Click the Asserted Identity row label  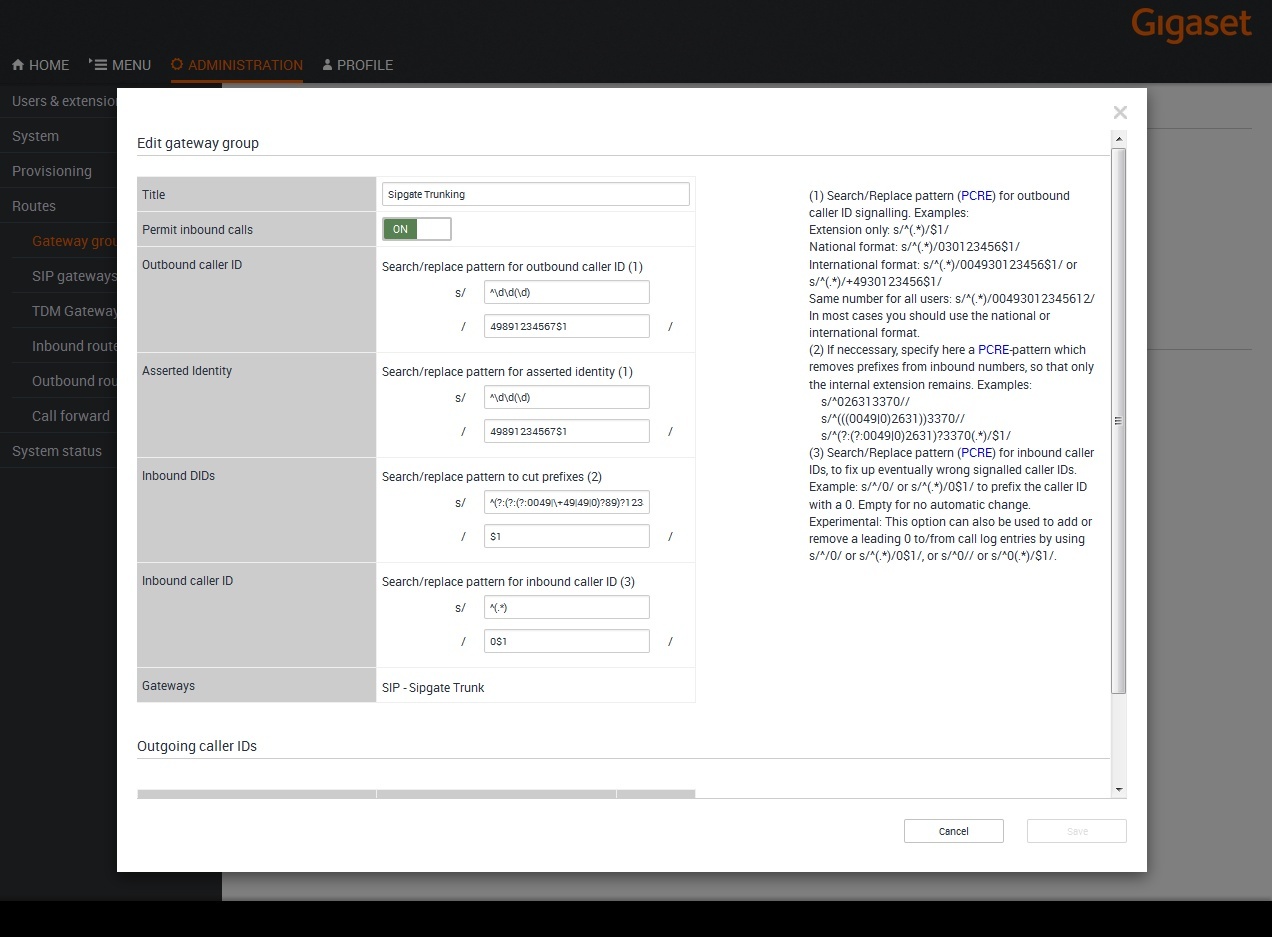point(187,371)
